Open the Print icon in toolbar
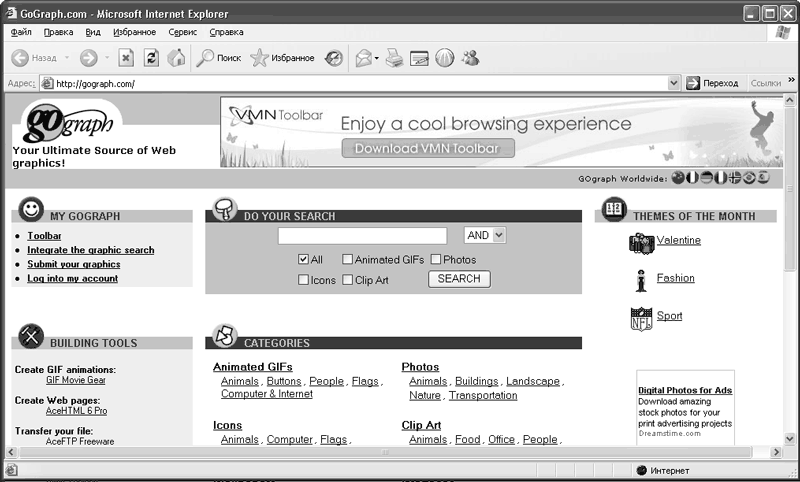Image resolution: width=800 pixels, height=482 pixels. [x=395, y=58]
